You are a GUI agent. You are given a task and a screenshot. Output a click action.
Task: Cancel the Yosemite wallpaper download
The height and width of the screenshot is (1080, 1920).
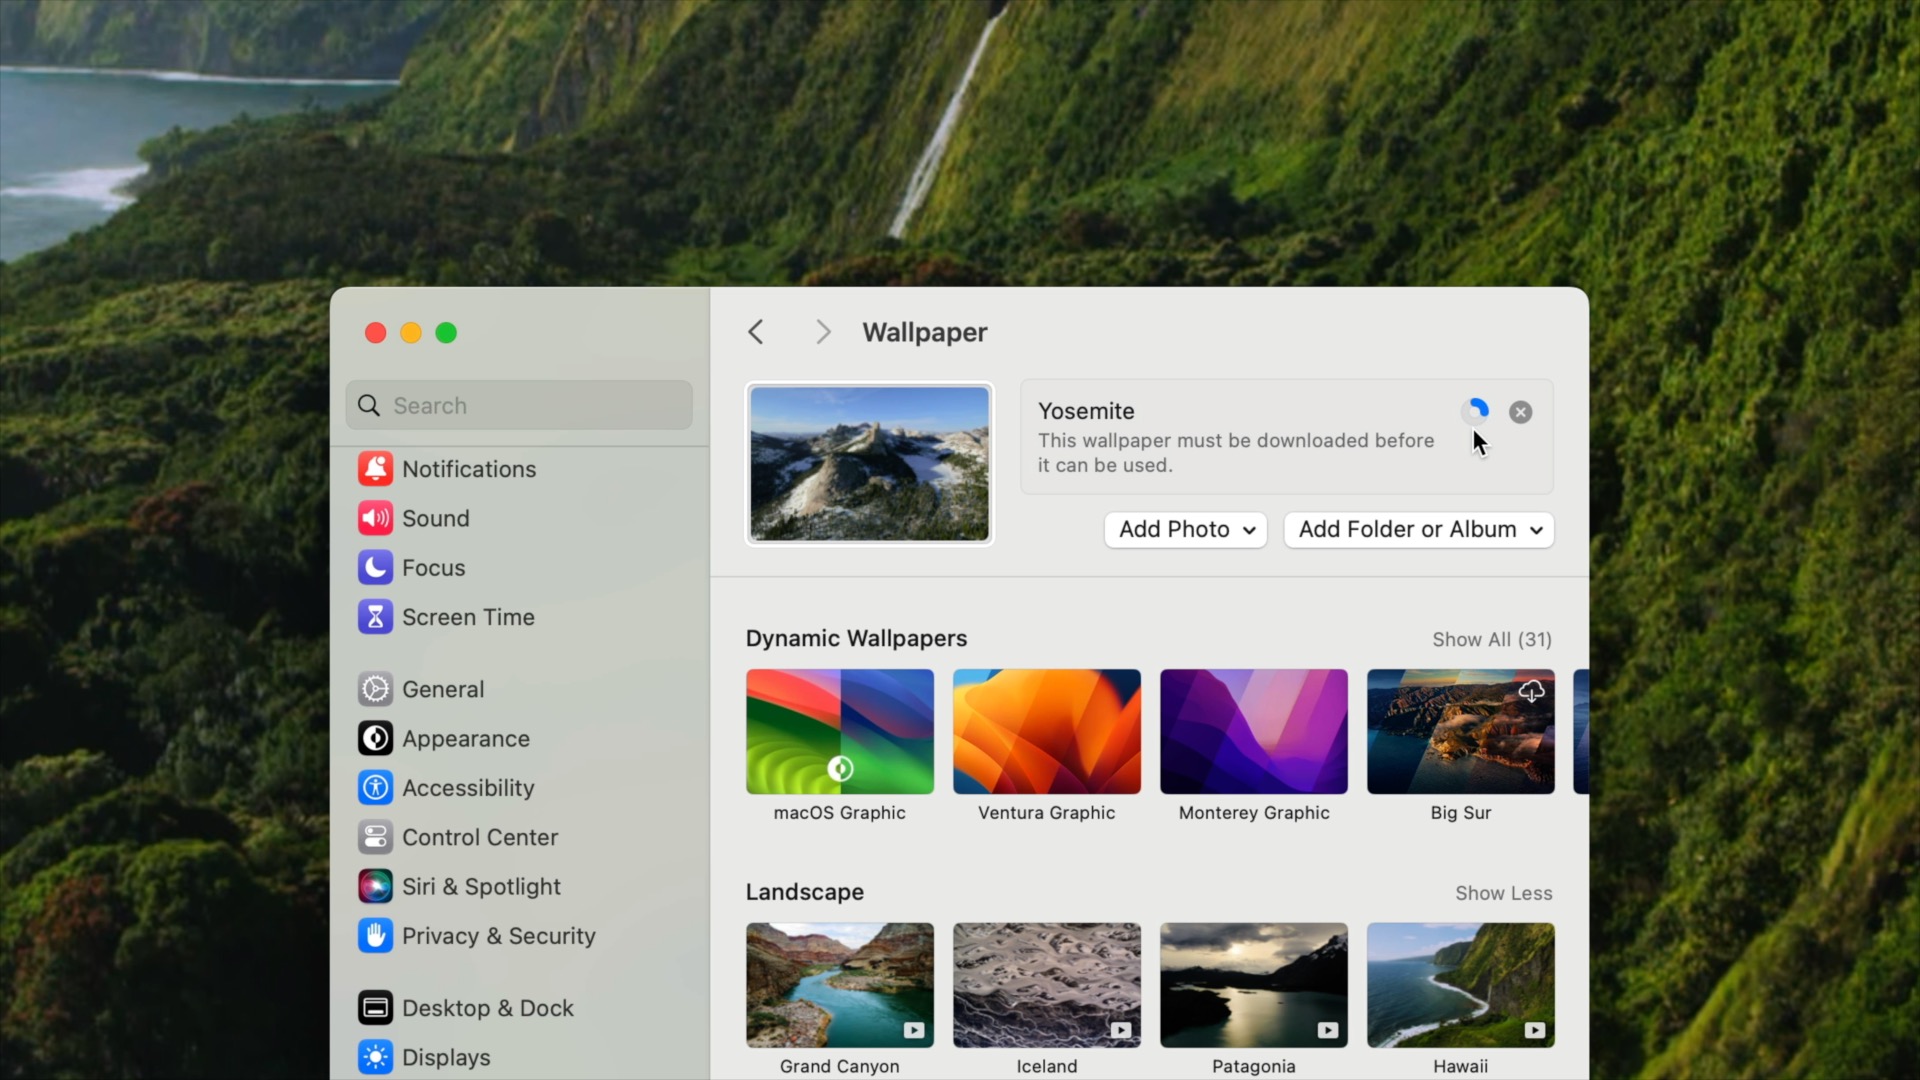(1519, 411)
